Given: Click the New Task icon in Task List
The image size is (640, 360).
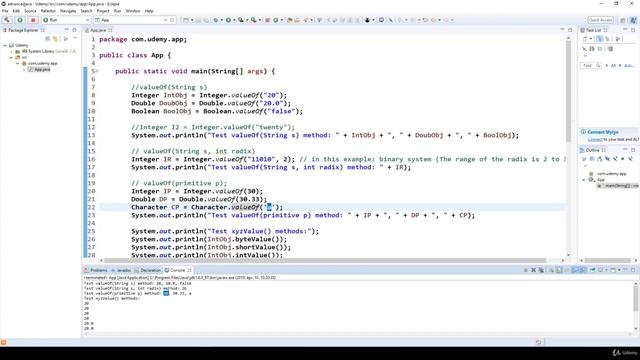Looking at the screenshot, I should [585, 39].
